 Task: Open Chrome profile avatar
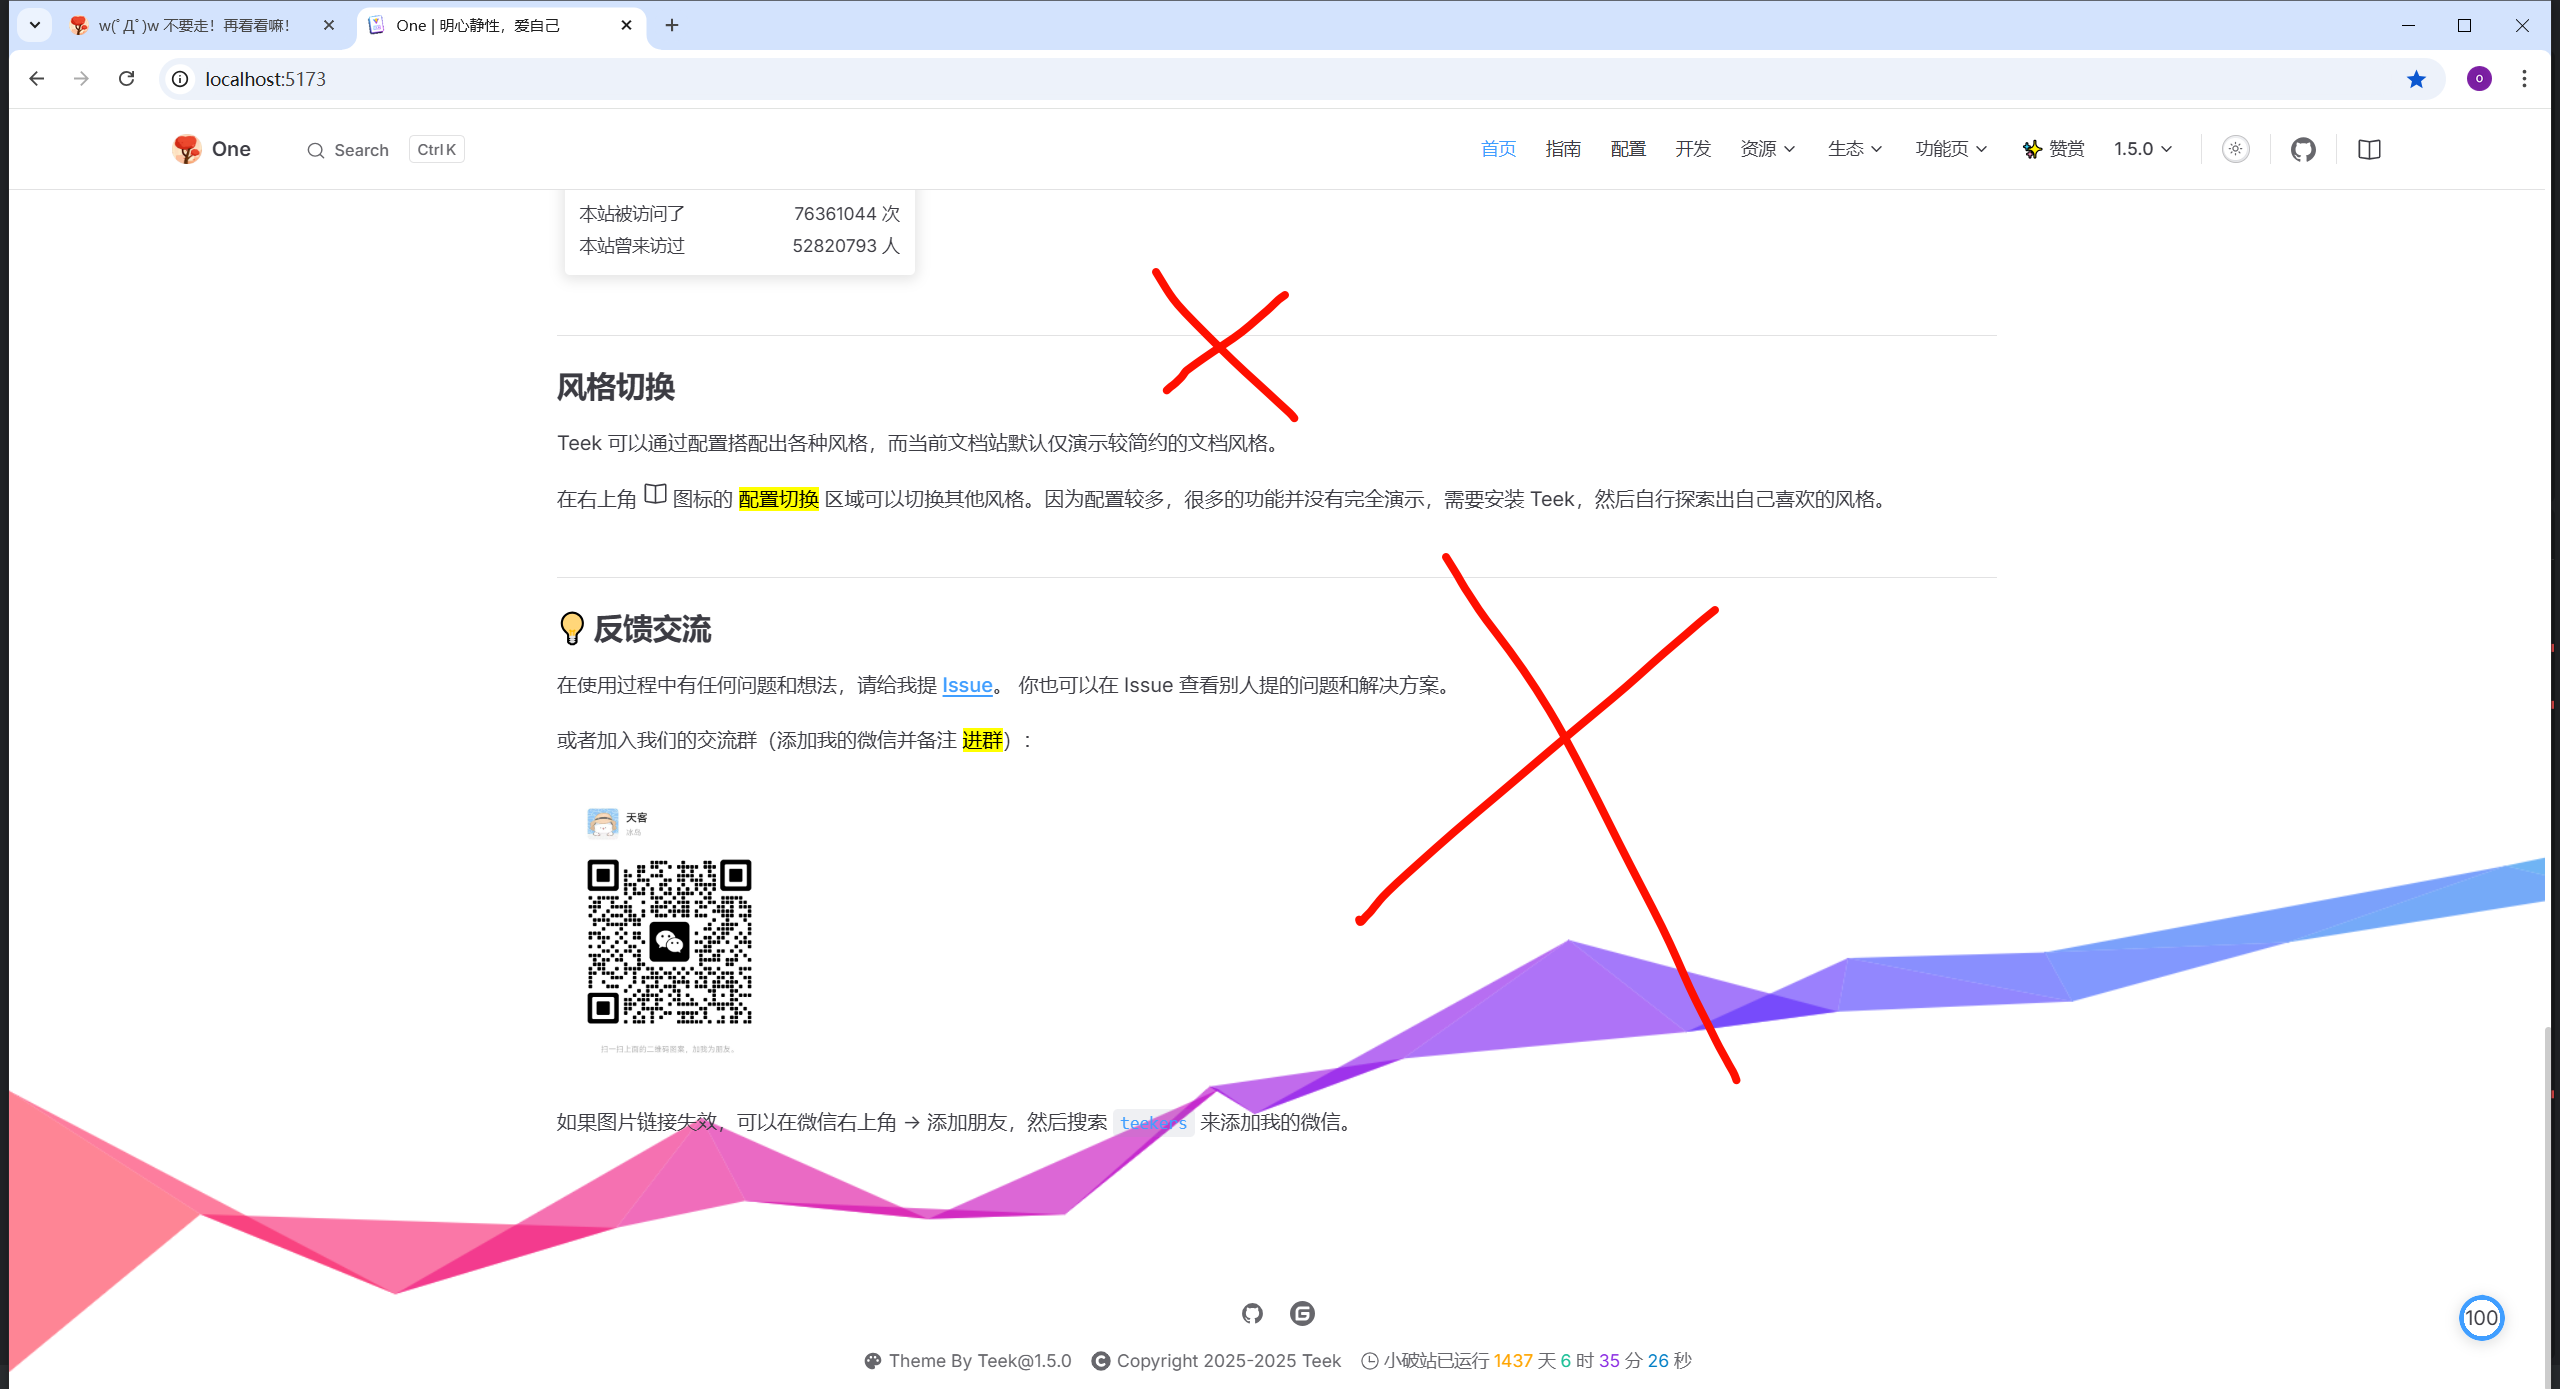click(2479, 79)
